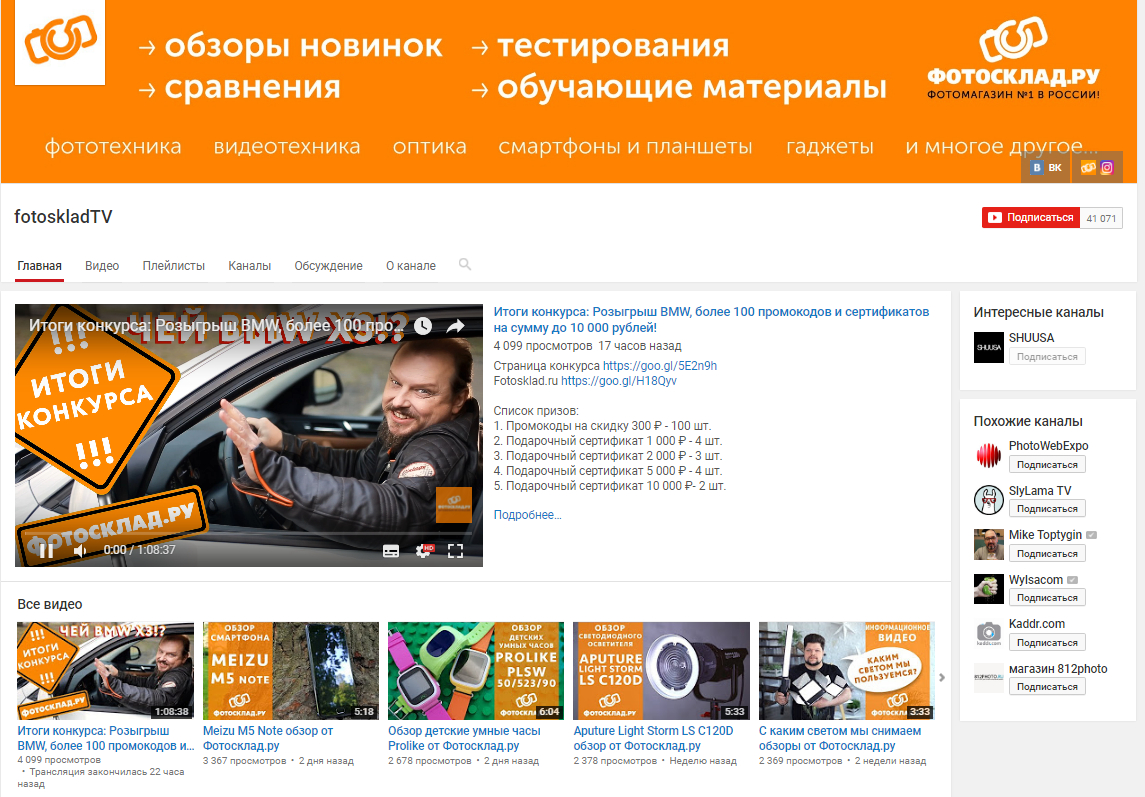Toggle subtitles in the video player
Image resolution: width=1145 pixels, height=797 pixels.
391,551
